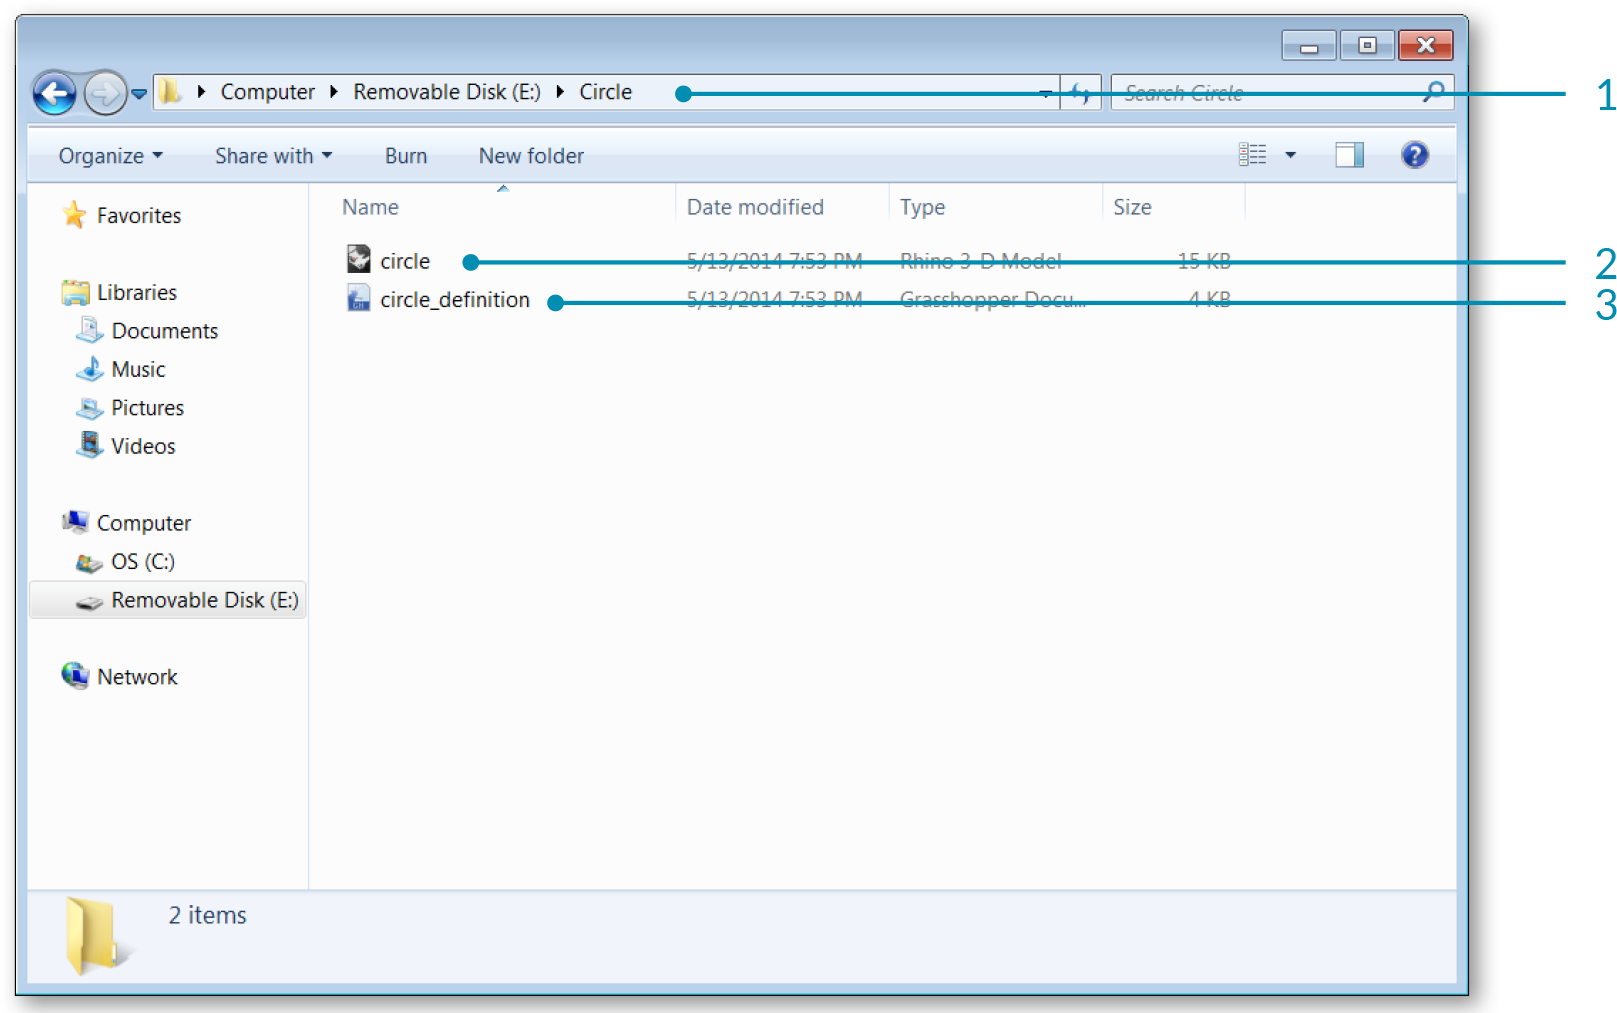Select Network in the navigation pane

pos(137,677)
